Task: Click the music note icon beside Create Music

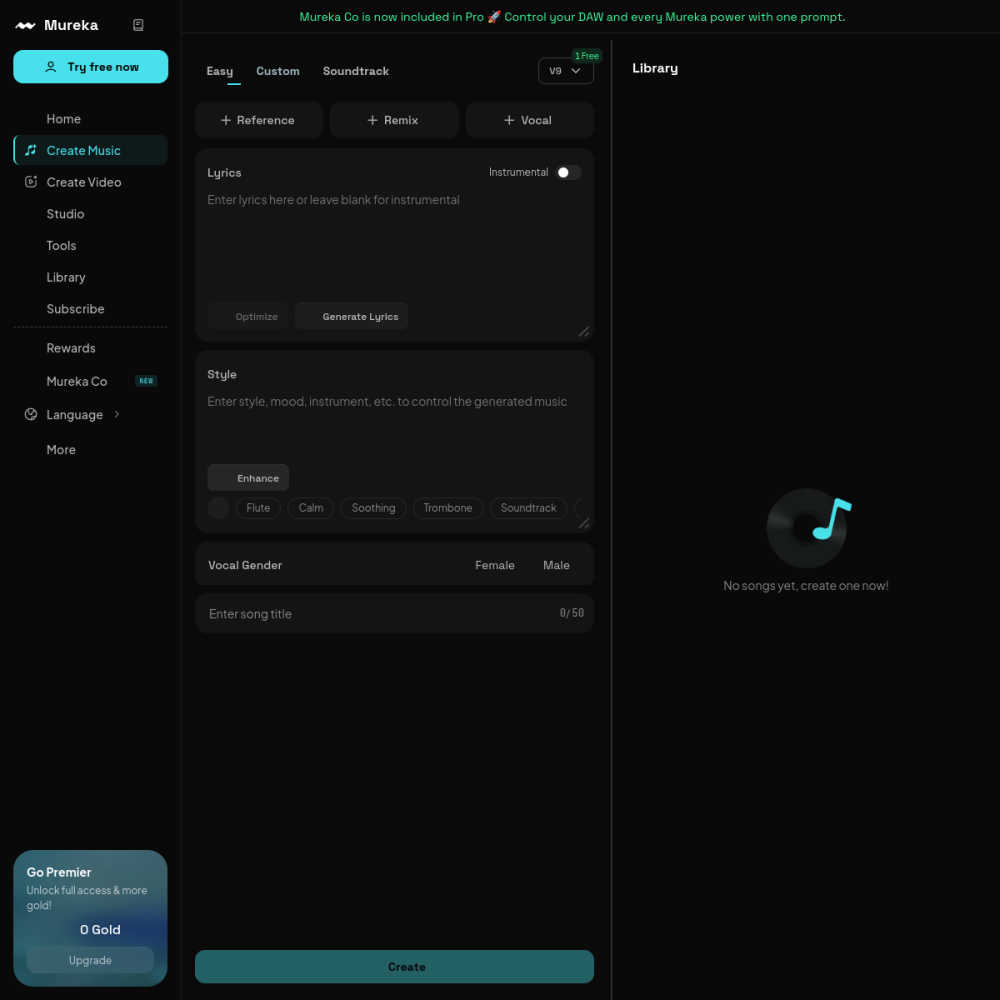Action: 31,150
